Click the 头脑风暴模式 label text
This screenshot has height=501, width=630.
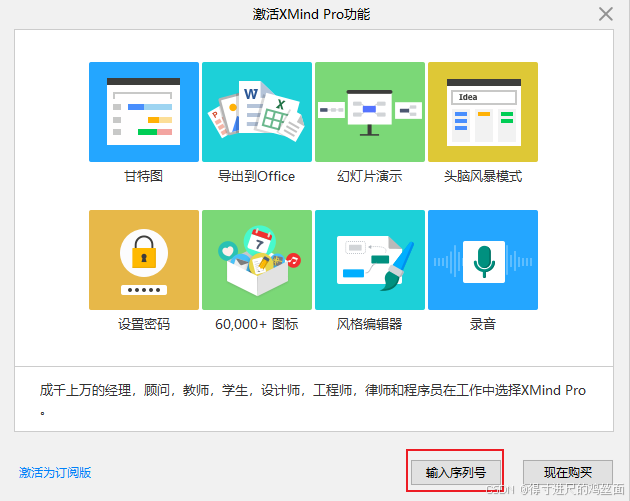point(483,176)
